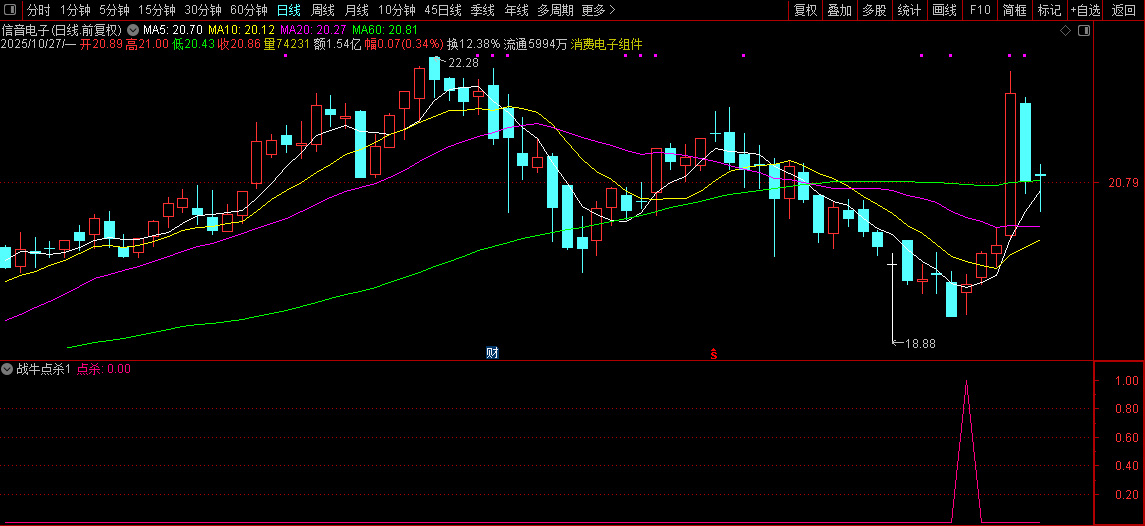This screenshot has height=526, width=1145.
Task: Open the 多股 multi-stock view
Action: 873,10
